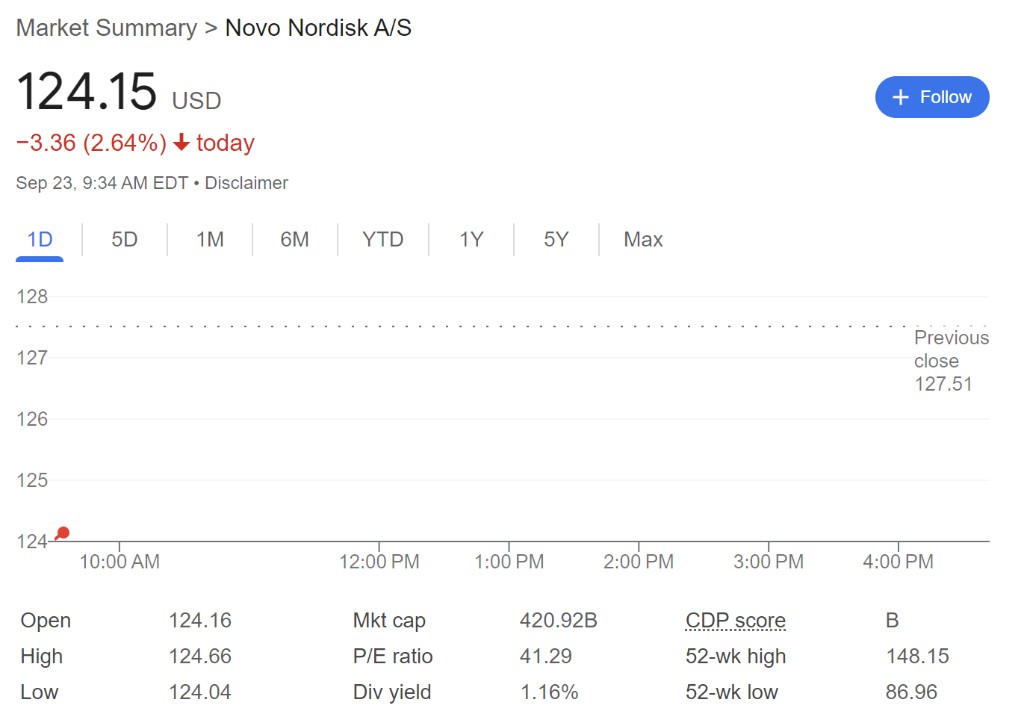Switch chart to 1Y range
1024x717 pixels.
pyautogui.click(x=471, y=240)
